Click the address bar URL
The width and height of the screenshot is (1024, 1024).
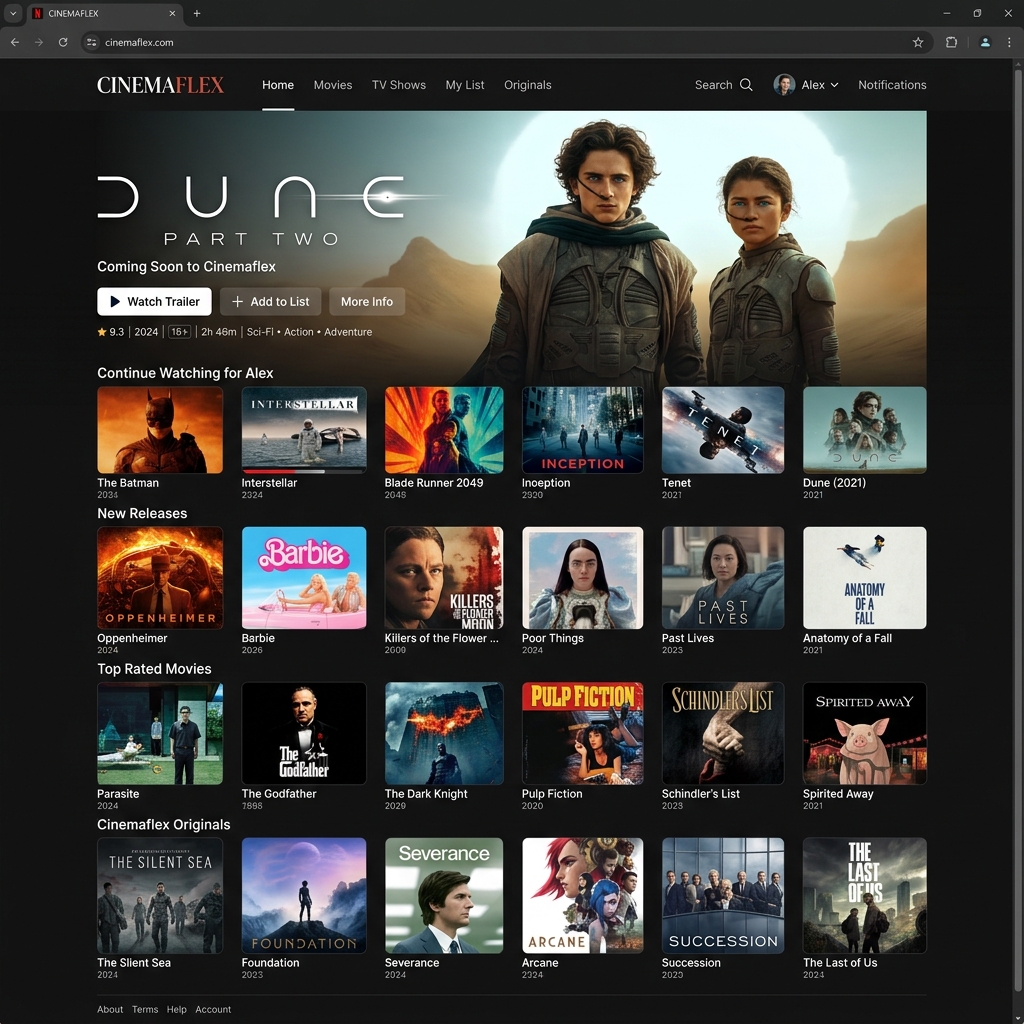[139, 42]
